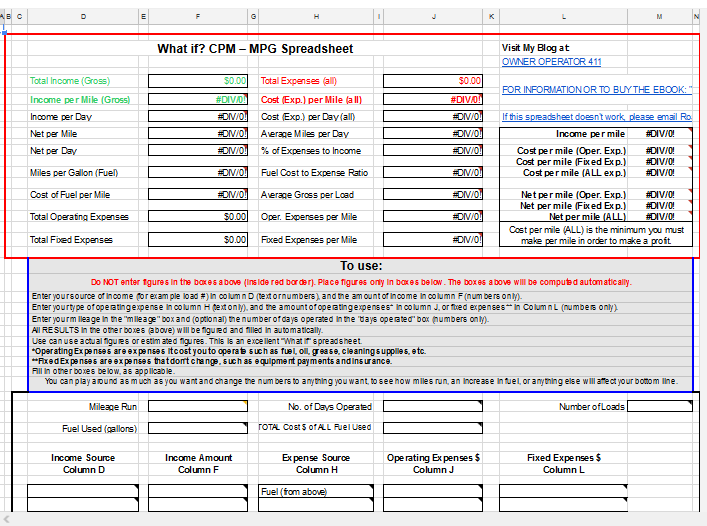Select the Cost of Fuel per Mile value cell
This screenshot has height=526, width=707.
coord(198,194)
